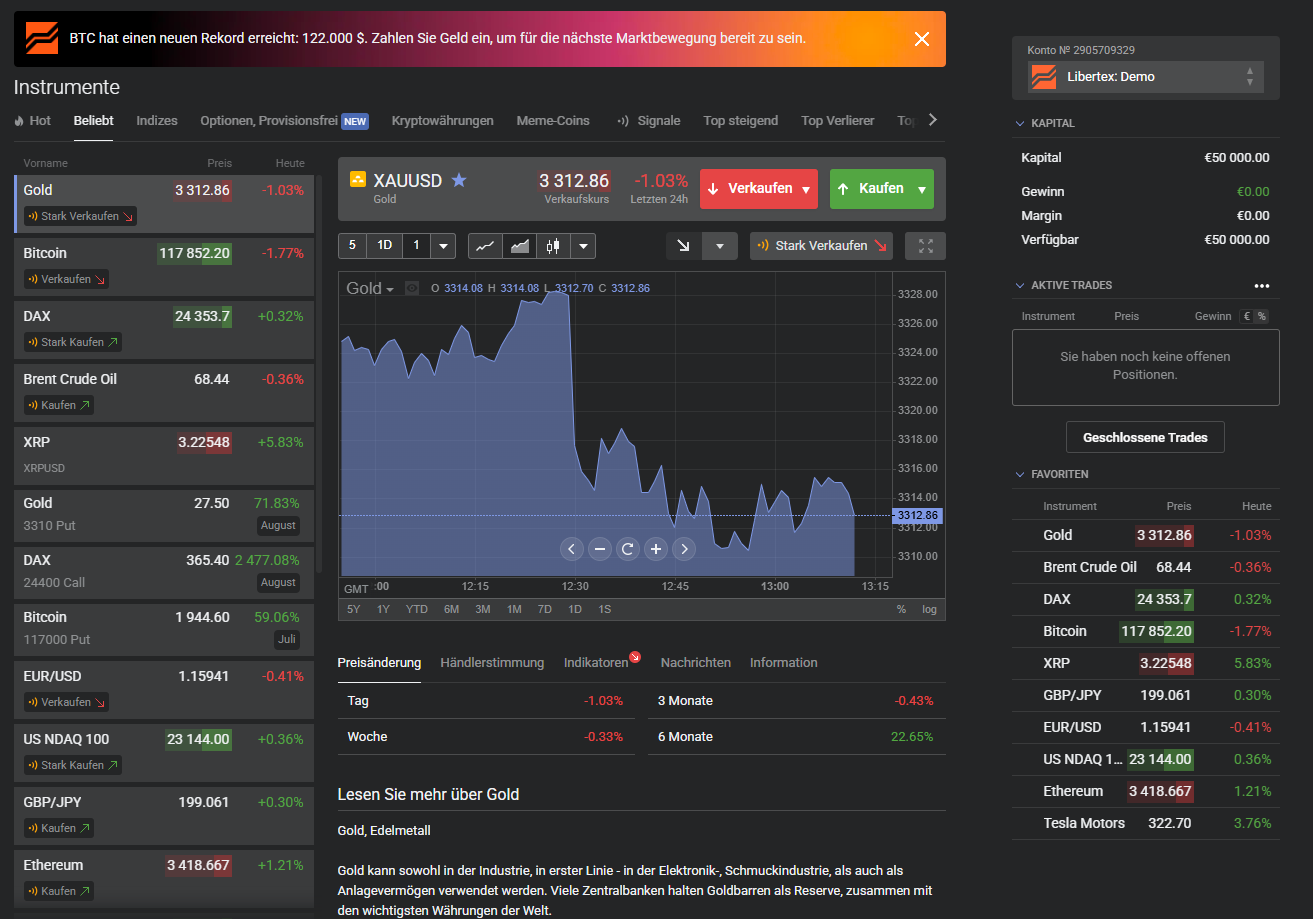Pan chart right with arrow button
The height and width of the screenshot is (919, 1313).
684,548
